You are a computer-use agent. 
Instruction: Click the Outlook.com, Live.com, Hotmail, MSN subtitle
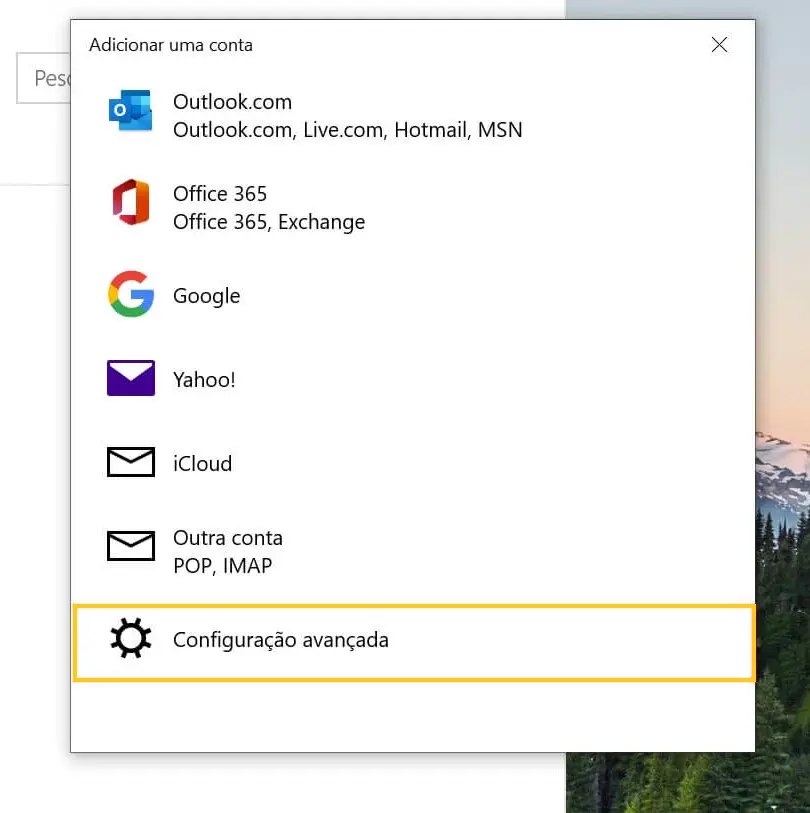(347, 130)
